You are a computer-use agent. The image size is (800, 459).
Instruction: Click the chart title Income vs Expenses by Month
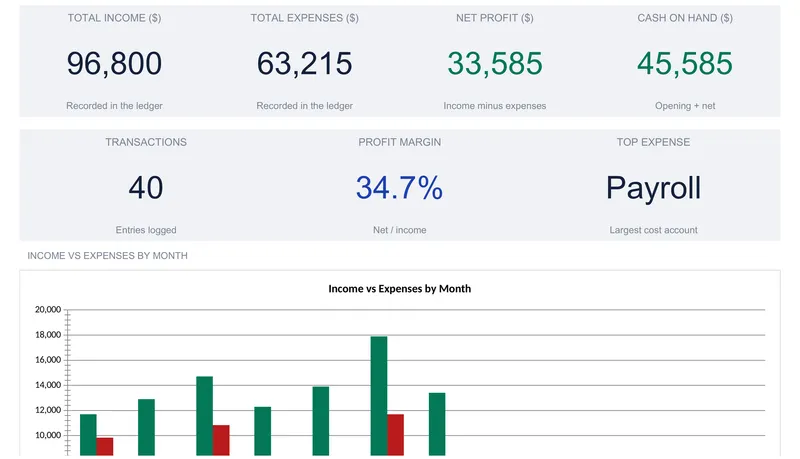(x=399, y=289)
